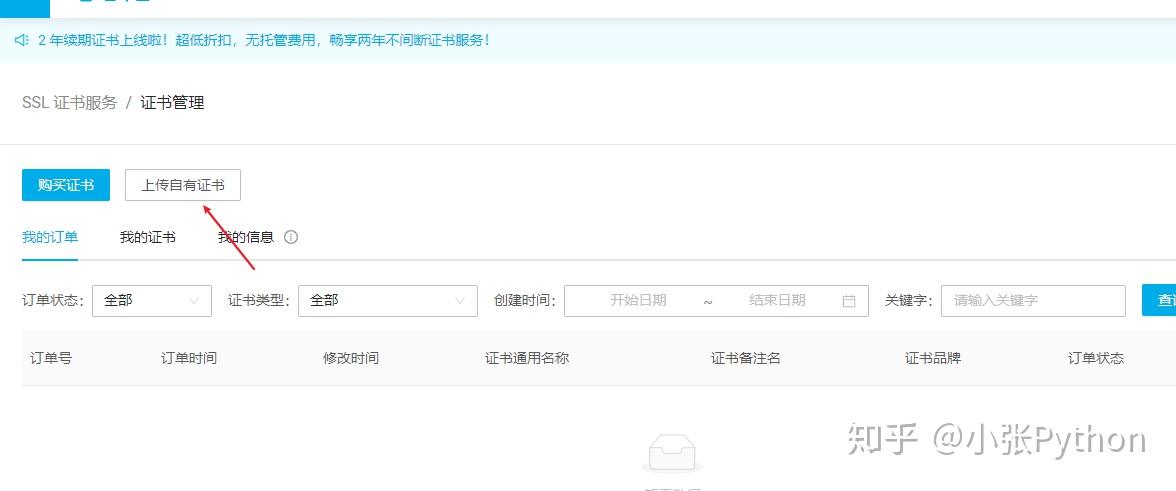The image size is (1176, 491).
Task: Open the SSL 证书服务 breadcrumb link
Action: (x=70, y=103)
